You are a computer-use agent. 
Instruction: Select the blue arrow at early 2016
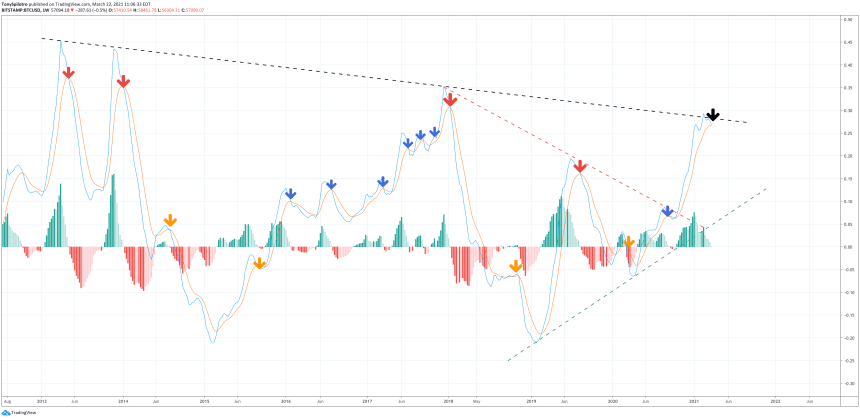coord(290,195)
